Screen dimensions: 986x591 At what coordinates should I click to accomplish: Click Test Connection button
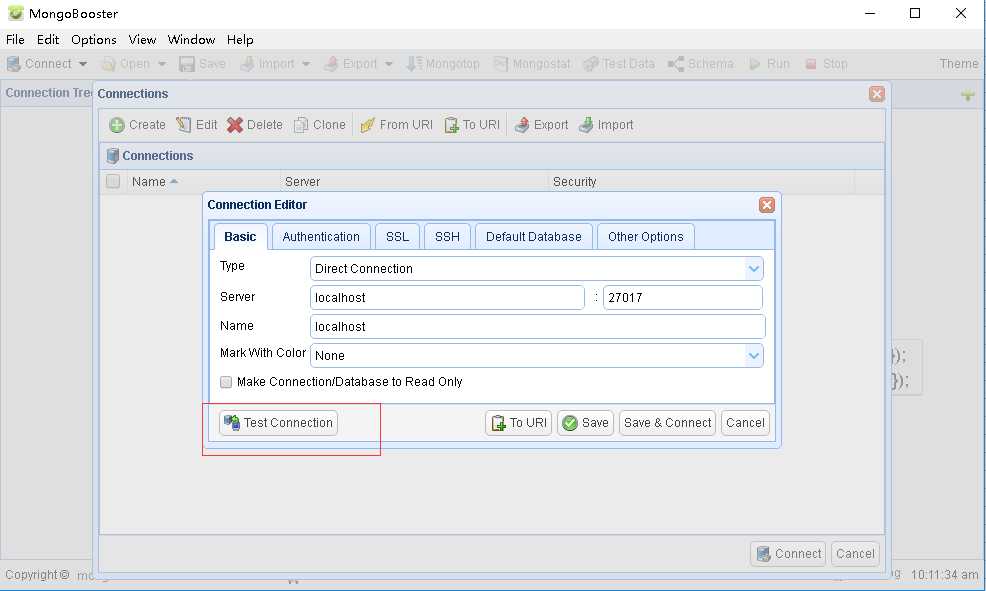pyautogui.click(x=279, y=423)
